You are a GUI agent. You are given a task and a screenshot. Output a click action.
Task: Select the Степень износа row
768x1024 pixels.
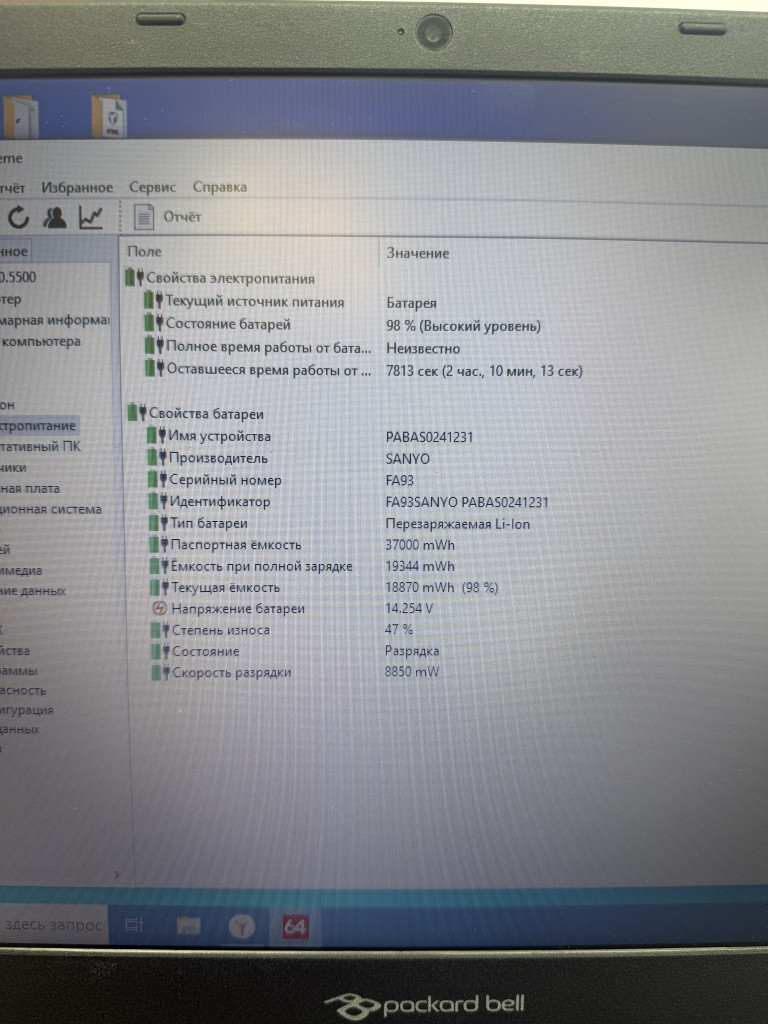(x=220, y=630)
